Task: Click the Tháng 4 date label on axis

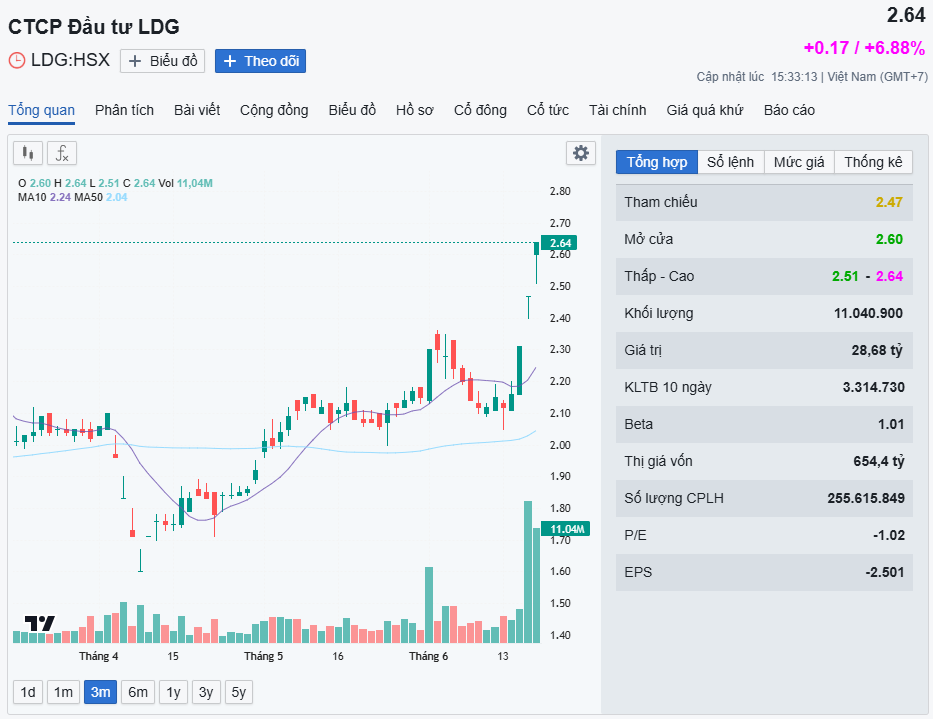Action: coord(99,656)
